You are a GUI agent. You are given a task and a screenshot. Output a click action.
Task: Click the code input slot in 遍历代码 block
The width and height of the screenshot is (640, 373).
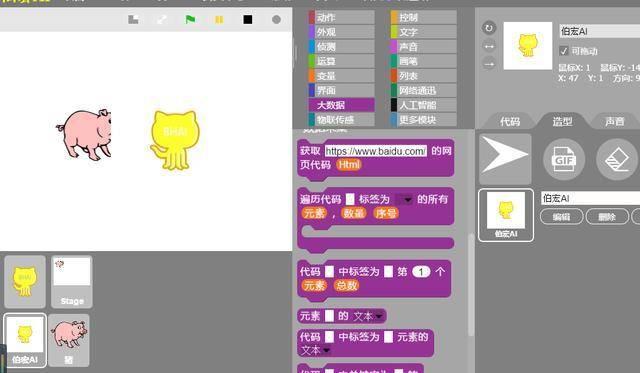click(x=350, y=199)
